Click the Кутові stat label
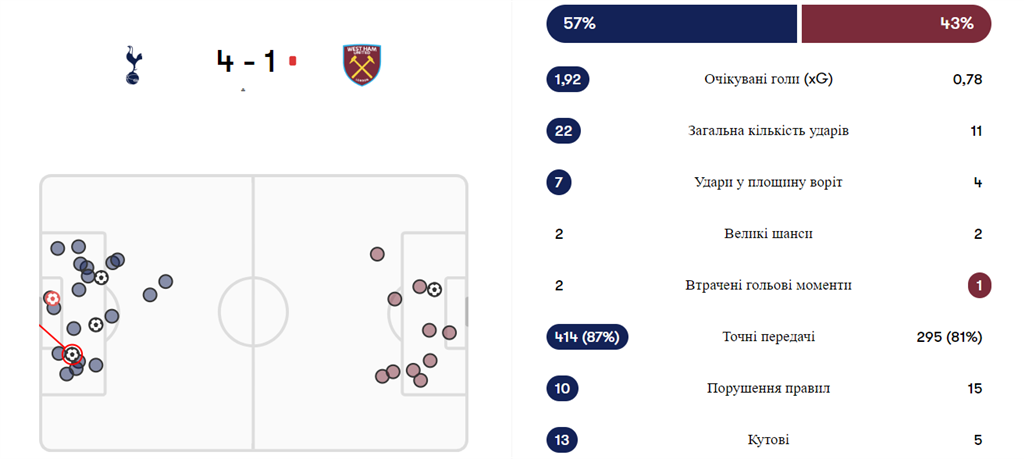Screen dimensions: 1024x459 coord(768,439)
